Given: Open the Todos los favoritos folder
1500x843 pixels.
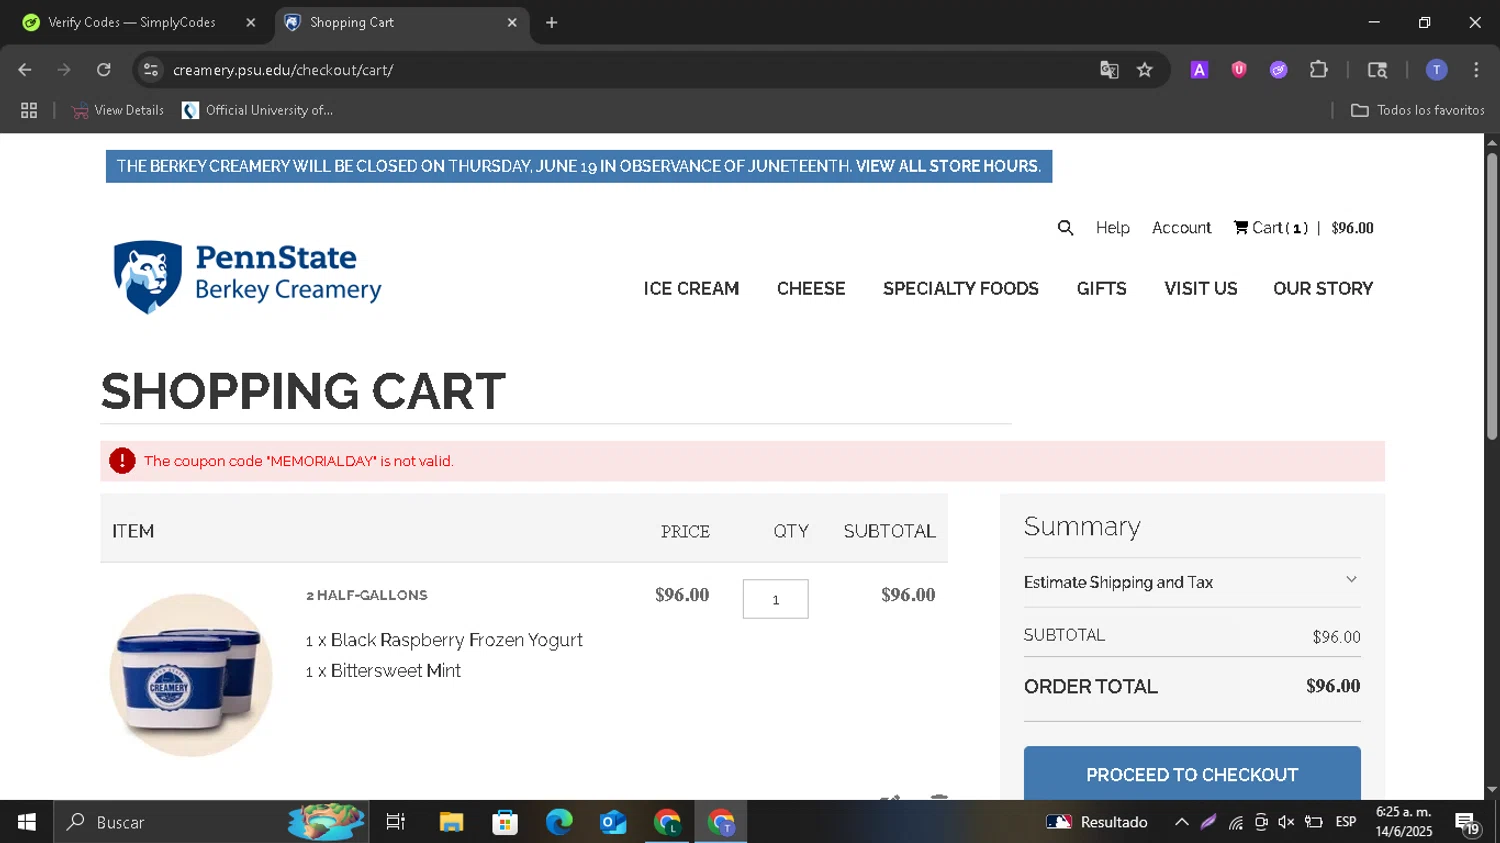Looking at the screenshot, I should point(1418,110).
